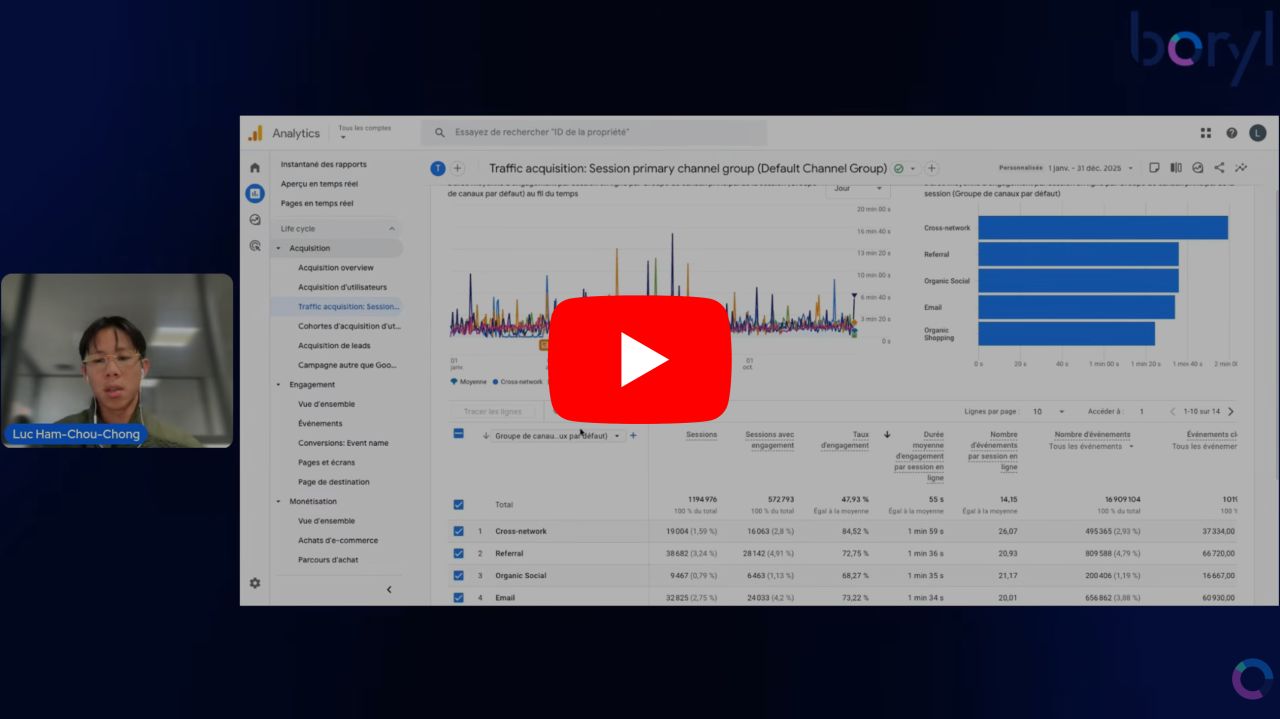Open the Admin settings gear icon
The image size is (1280, 719).
click(255, 583)
